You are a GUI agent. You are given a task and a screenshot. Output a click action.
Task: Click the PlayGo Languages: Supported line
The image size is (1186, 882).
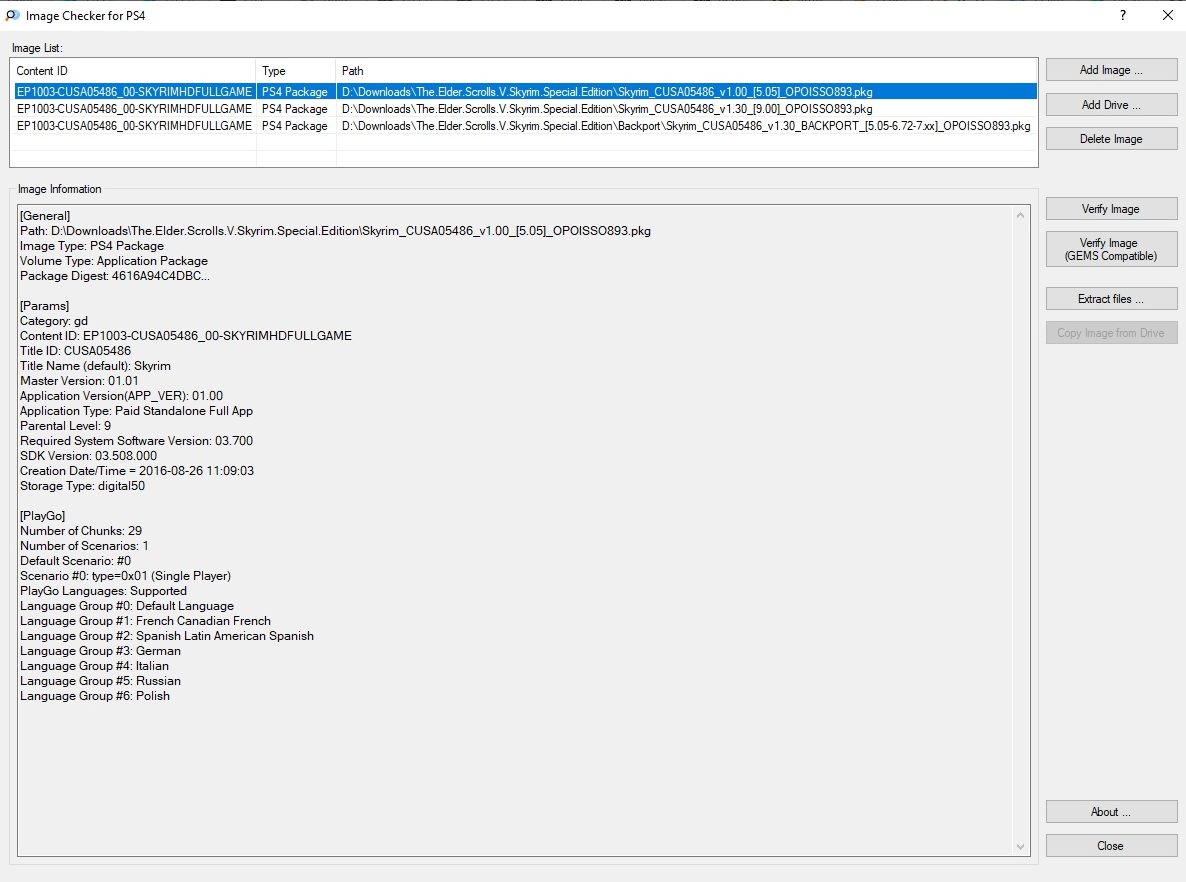pos(104,591)
